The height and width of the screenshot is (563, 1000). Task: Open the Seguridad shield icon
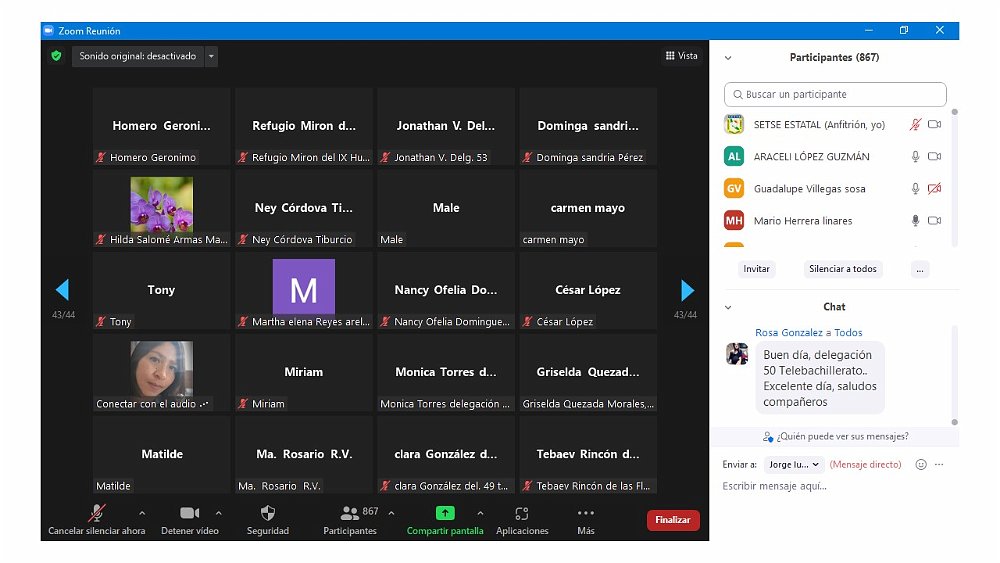(267, 513)
